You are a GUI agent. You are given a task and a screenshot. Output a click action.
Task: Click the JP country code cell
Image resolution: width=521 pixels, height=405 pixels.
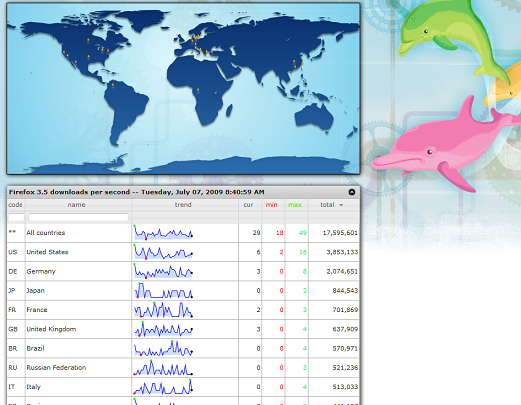click(x=12, y=291)
